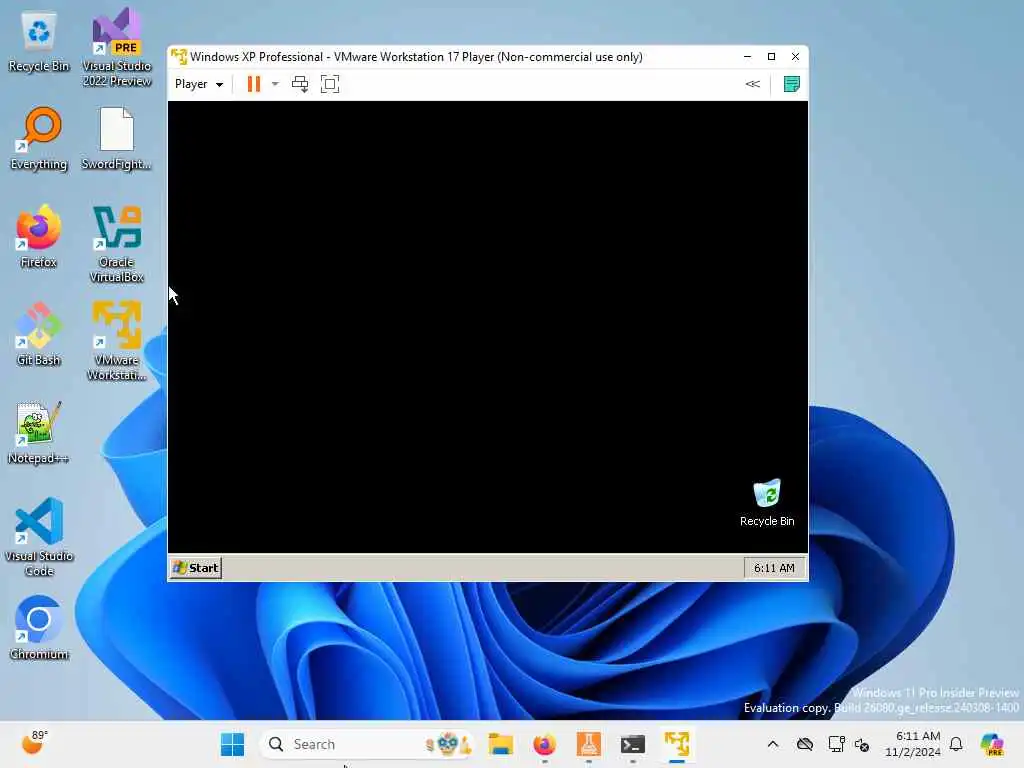Select the Notepad++ desktop shortcut
Screen dimensions: 1024x768
point(39,433)
